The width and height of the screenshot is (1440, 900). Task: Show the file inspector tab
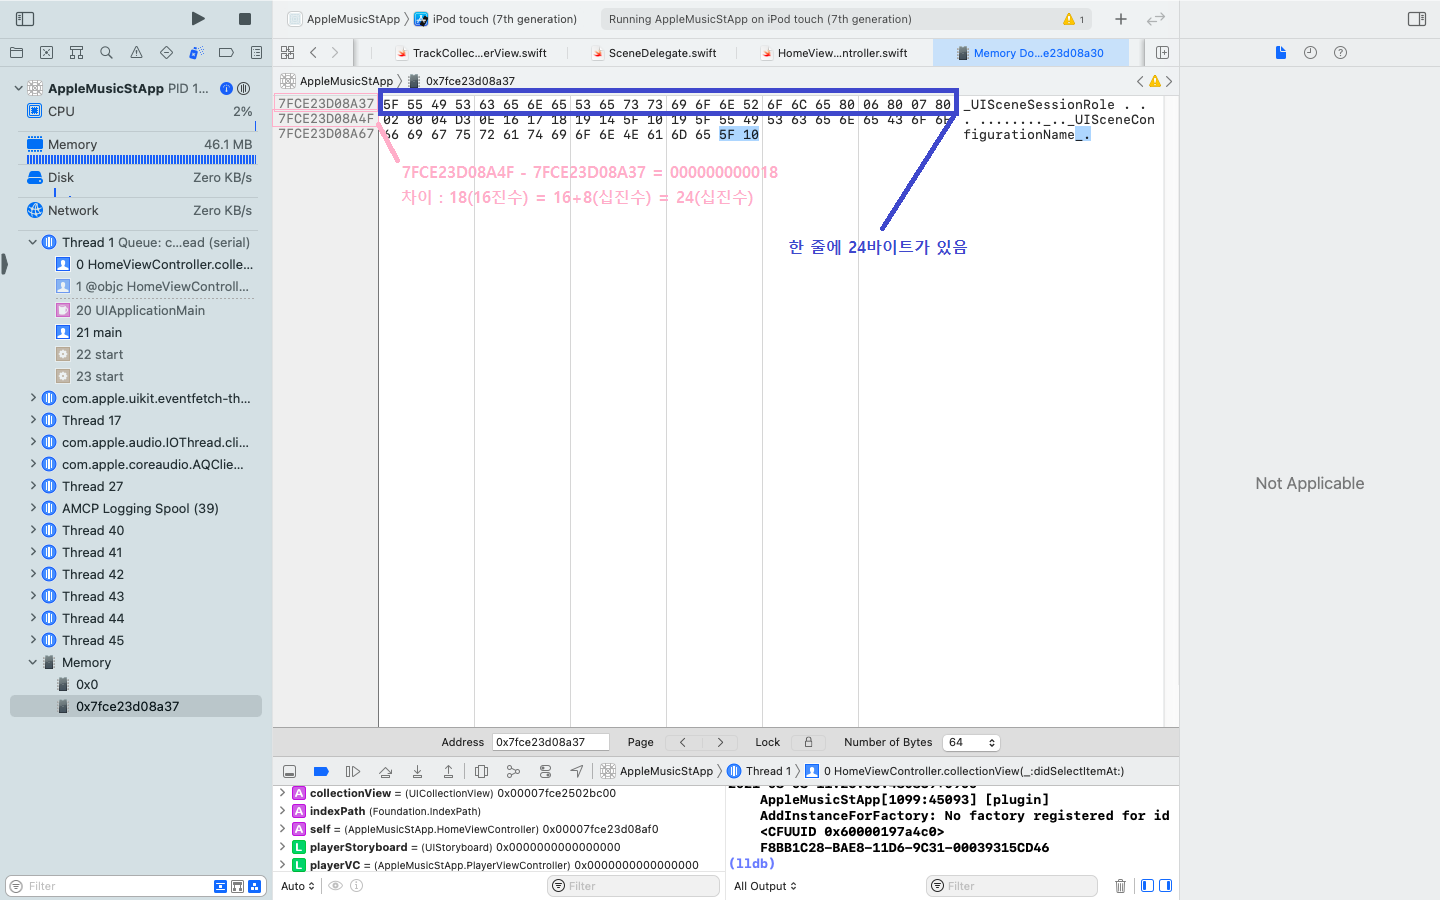click(1280, 53)
